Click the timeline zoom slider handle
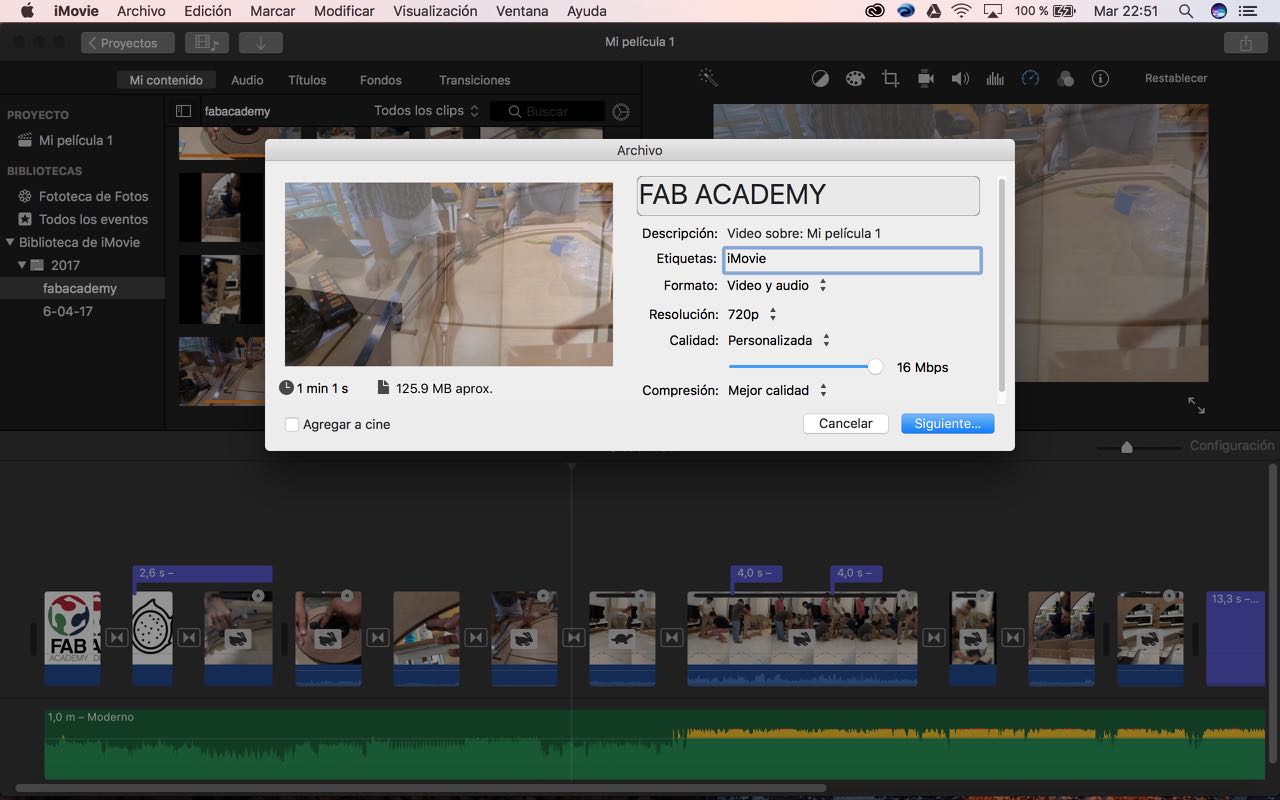The height and width of the screenshot is (800, 1280). (x=1127, y=447)
